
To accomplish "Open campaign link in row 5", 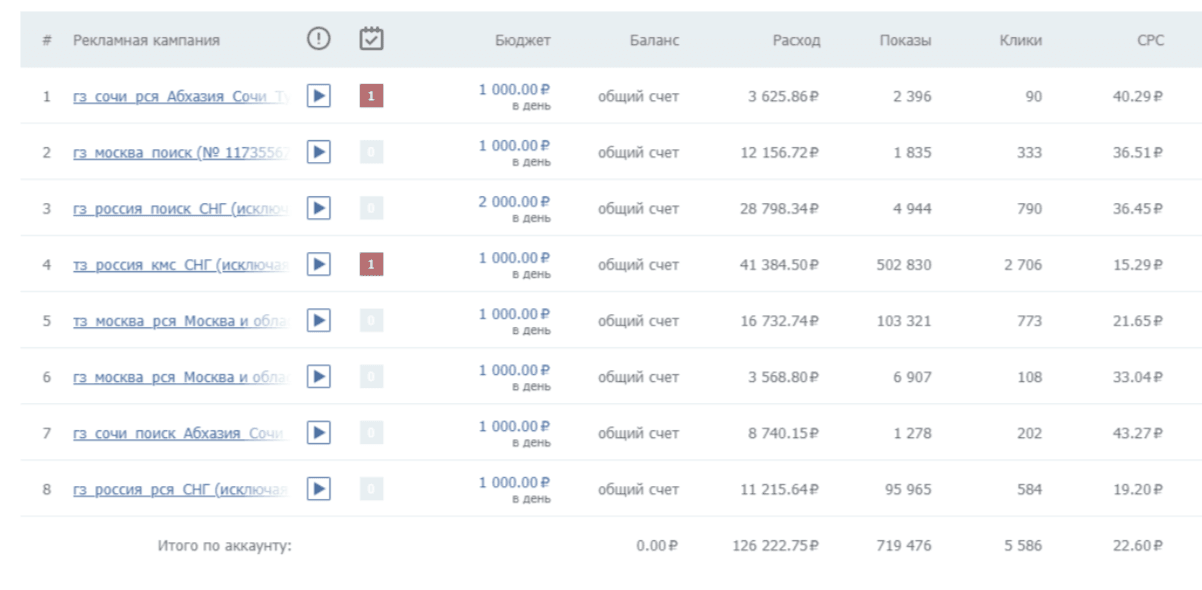I will [180, 321].
